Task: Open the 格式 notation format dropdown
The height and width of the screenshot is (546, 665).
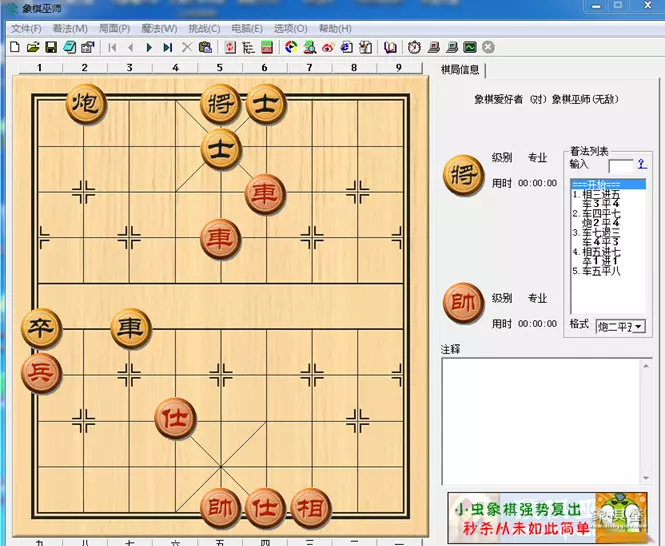Action: (x=620, y=326)
